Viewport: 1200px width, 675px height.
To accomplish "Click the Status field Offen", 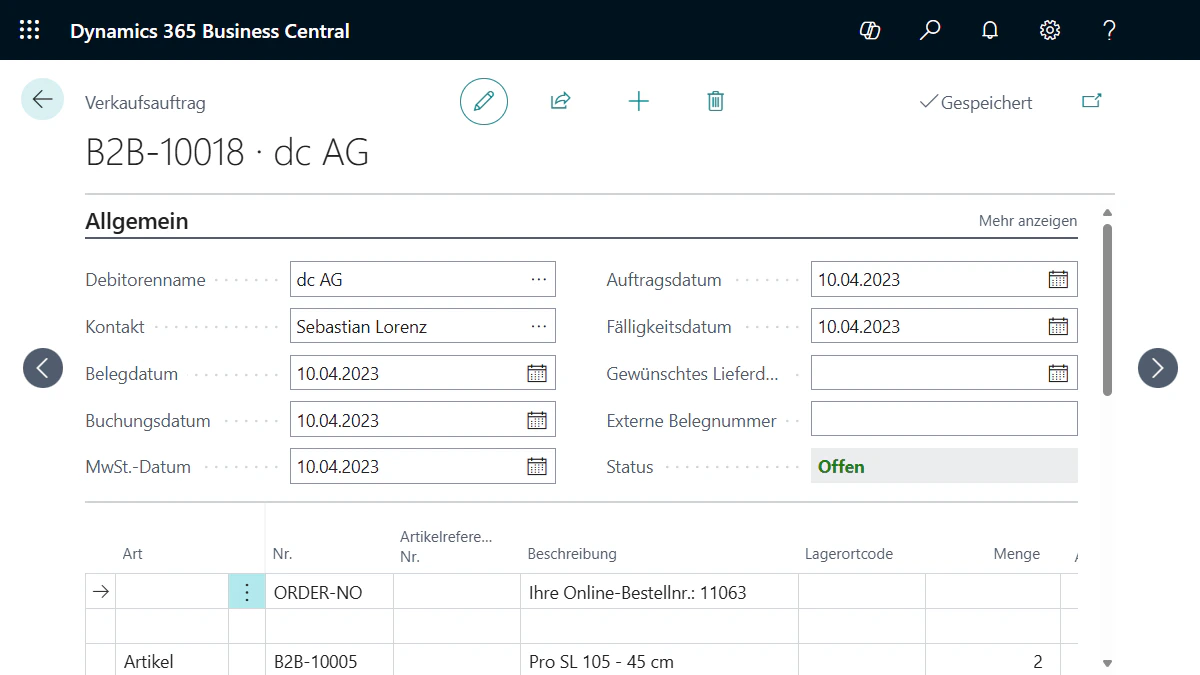I will 944,466.
